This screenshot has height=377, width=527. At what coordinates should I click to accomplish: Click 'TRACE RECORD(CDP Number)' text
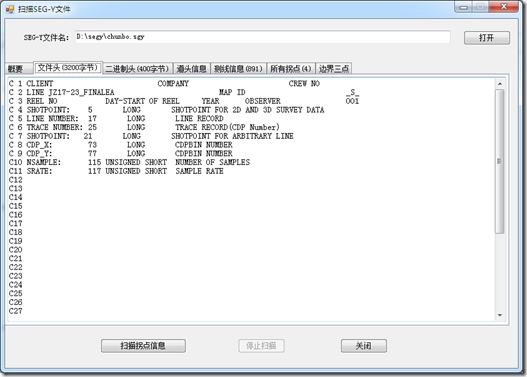coord(227,127)
